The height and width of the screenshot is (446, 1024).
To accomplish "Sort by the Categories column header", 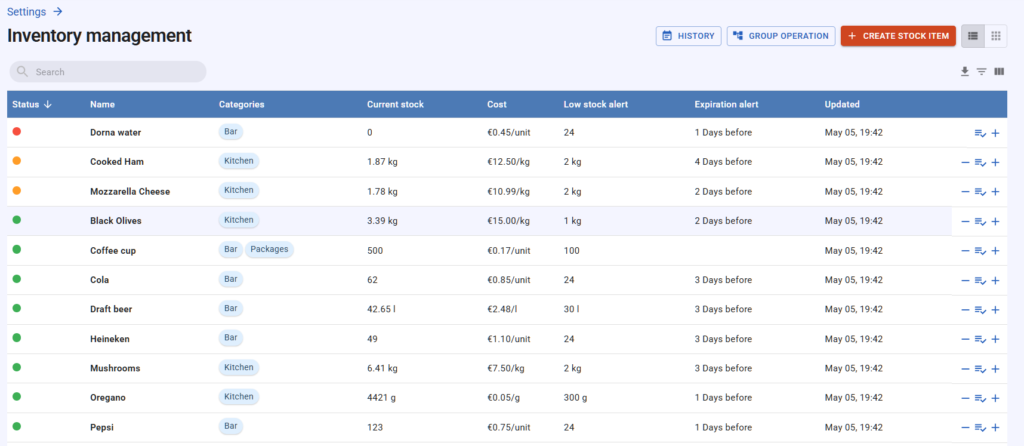I will (x=242, y=104).
